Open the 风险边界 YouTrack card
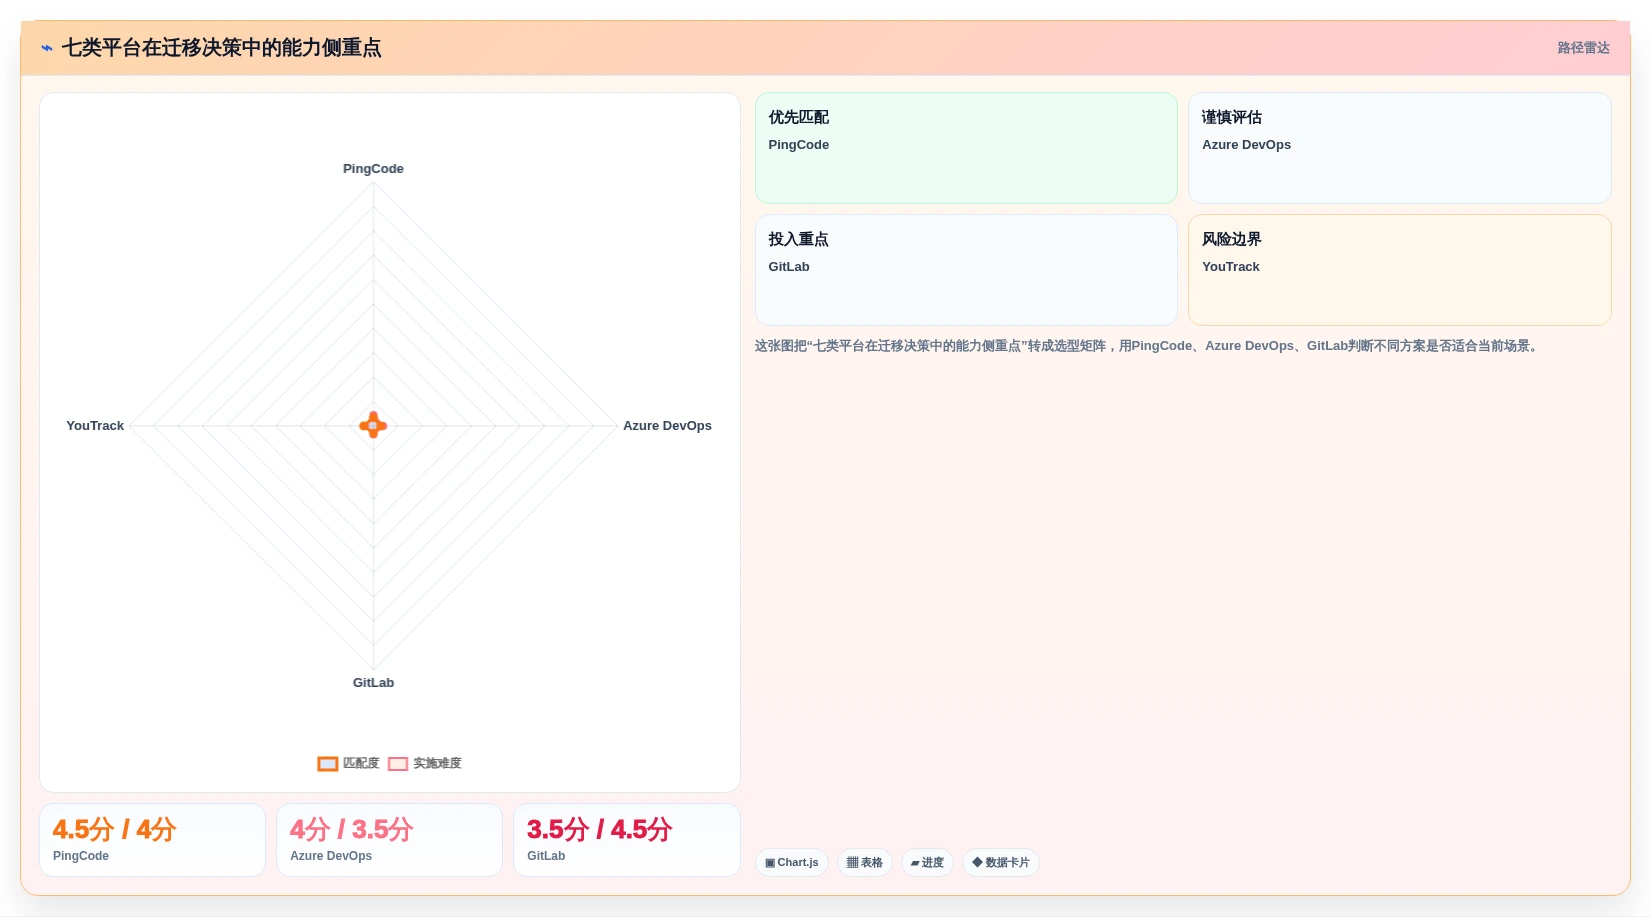 [x=1399, y=270]
